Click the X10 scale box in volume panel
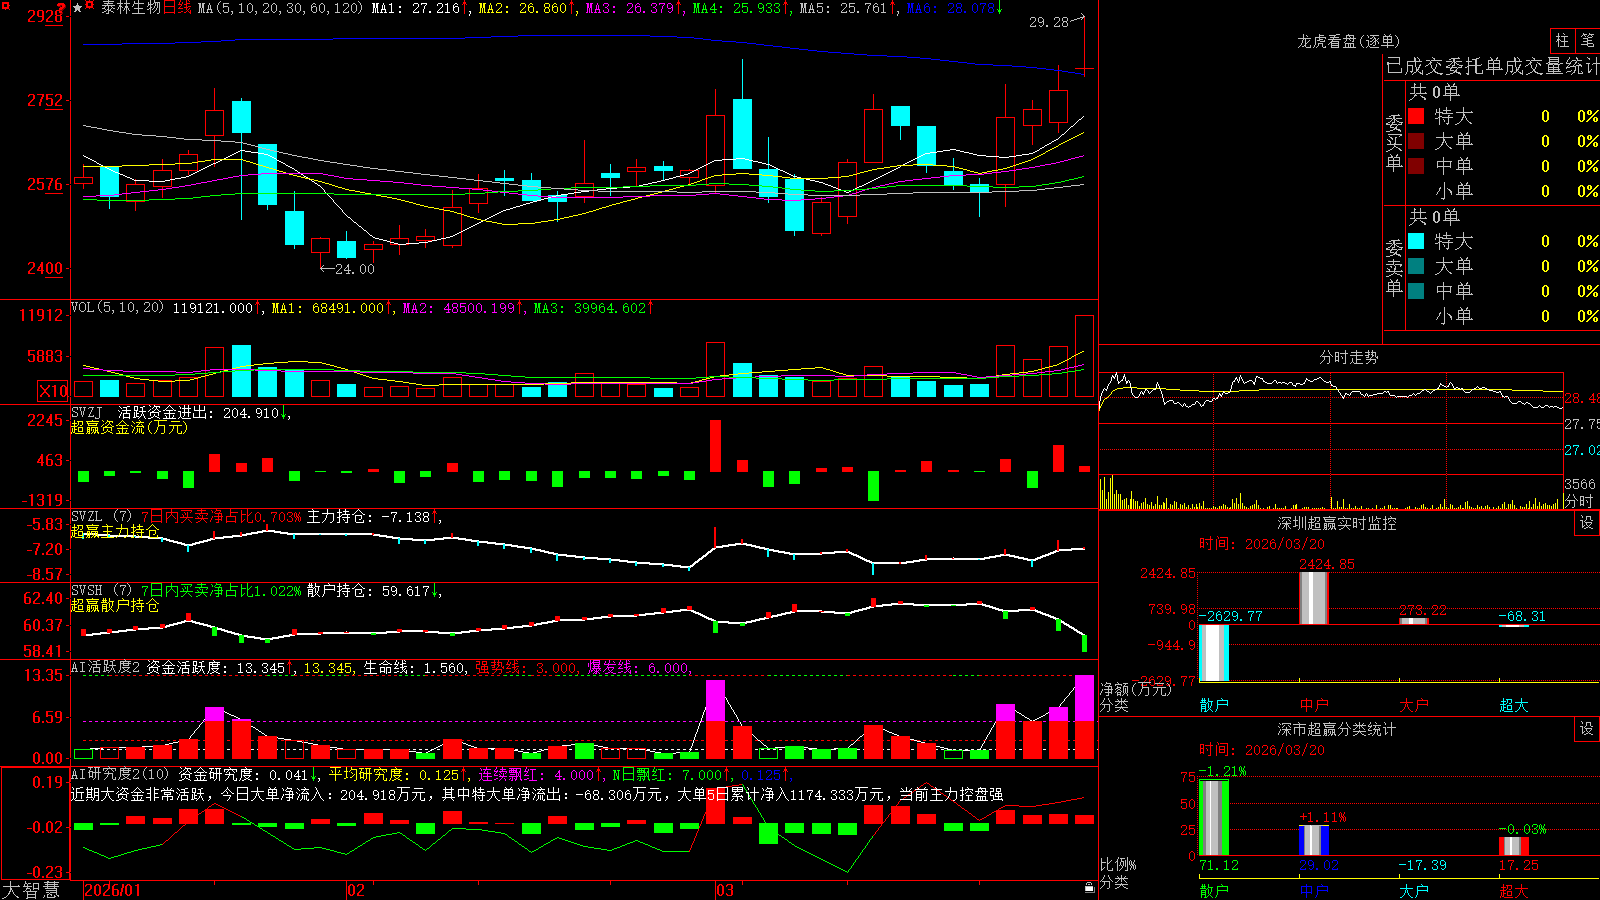 [x=53, y=391]
